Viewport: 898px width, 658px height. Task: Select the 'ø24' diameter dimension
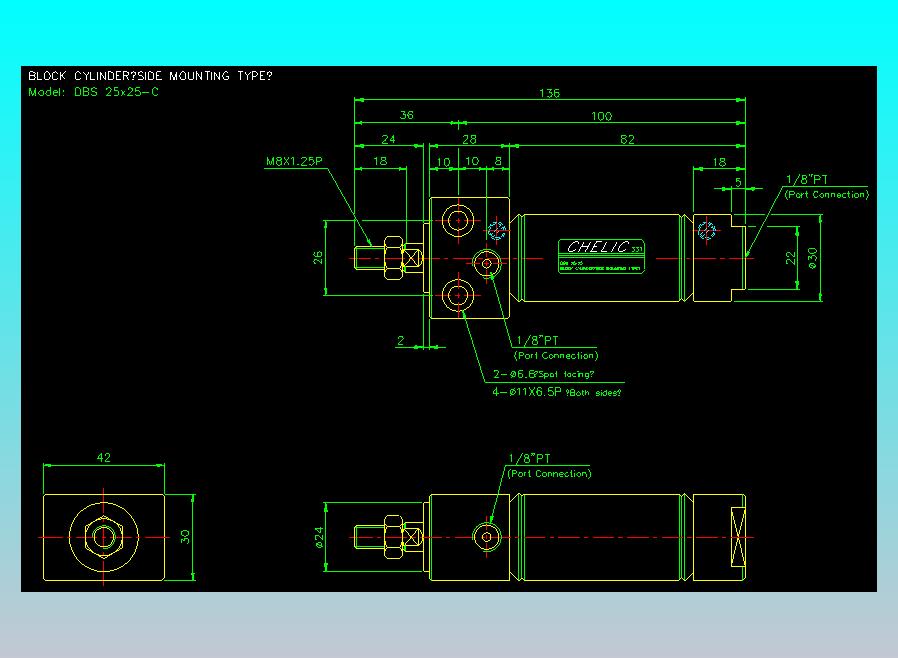tap(320, 537)
